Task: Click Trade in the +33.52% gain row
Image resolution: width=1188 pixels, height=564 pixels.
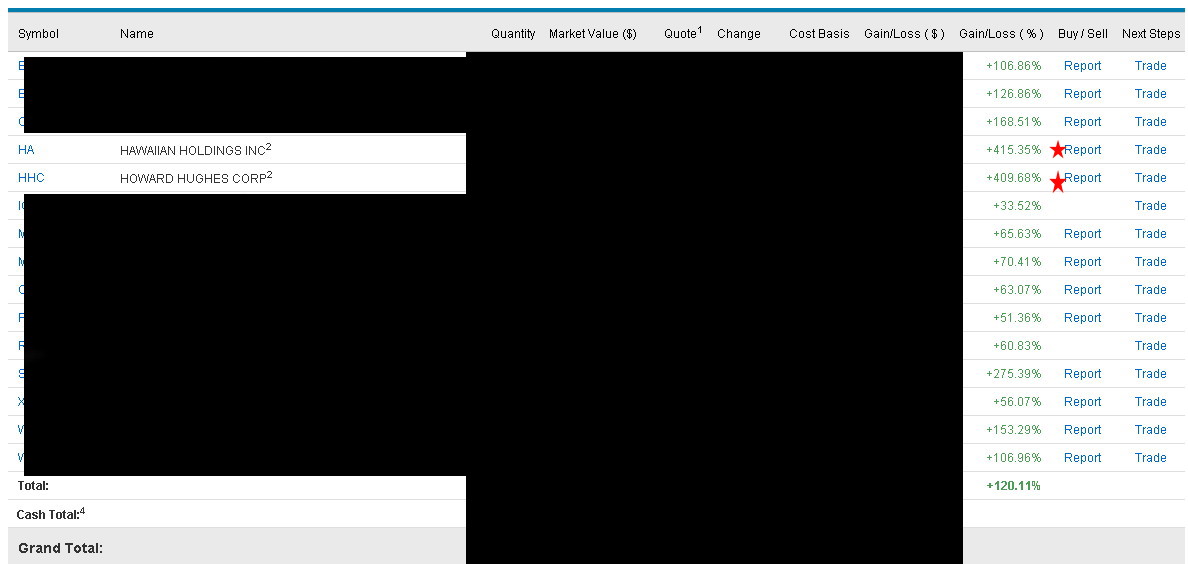Action: coord(1150,206)
